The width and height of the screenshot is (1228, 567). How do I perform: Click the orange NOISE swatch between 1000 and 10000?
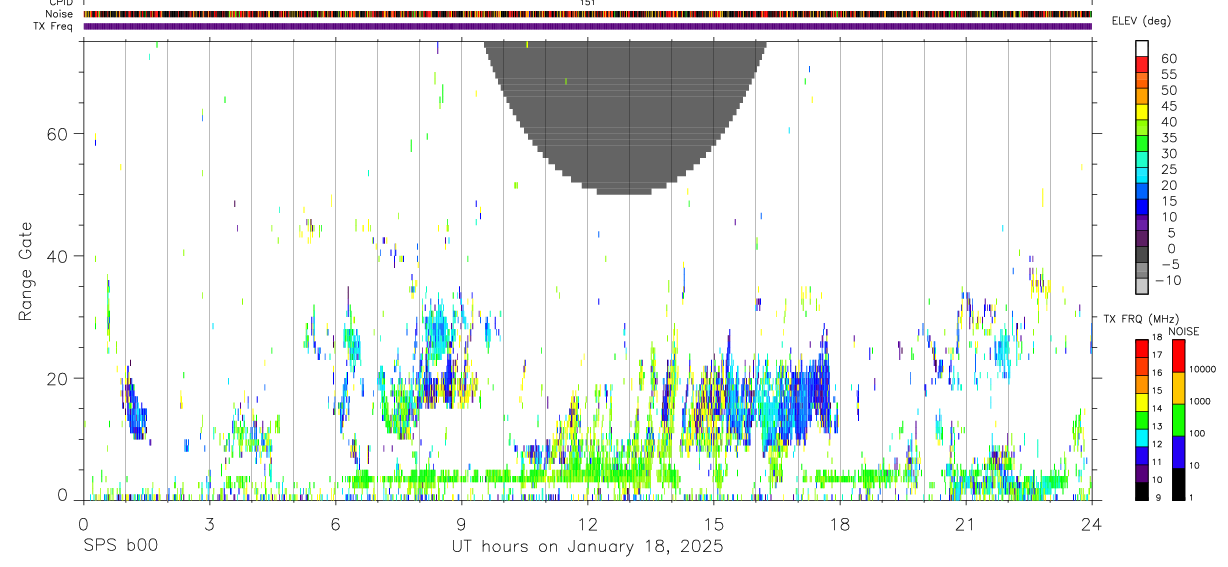(x=1177, y=388)
